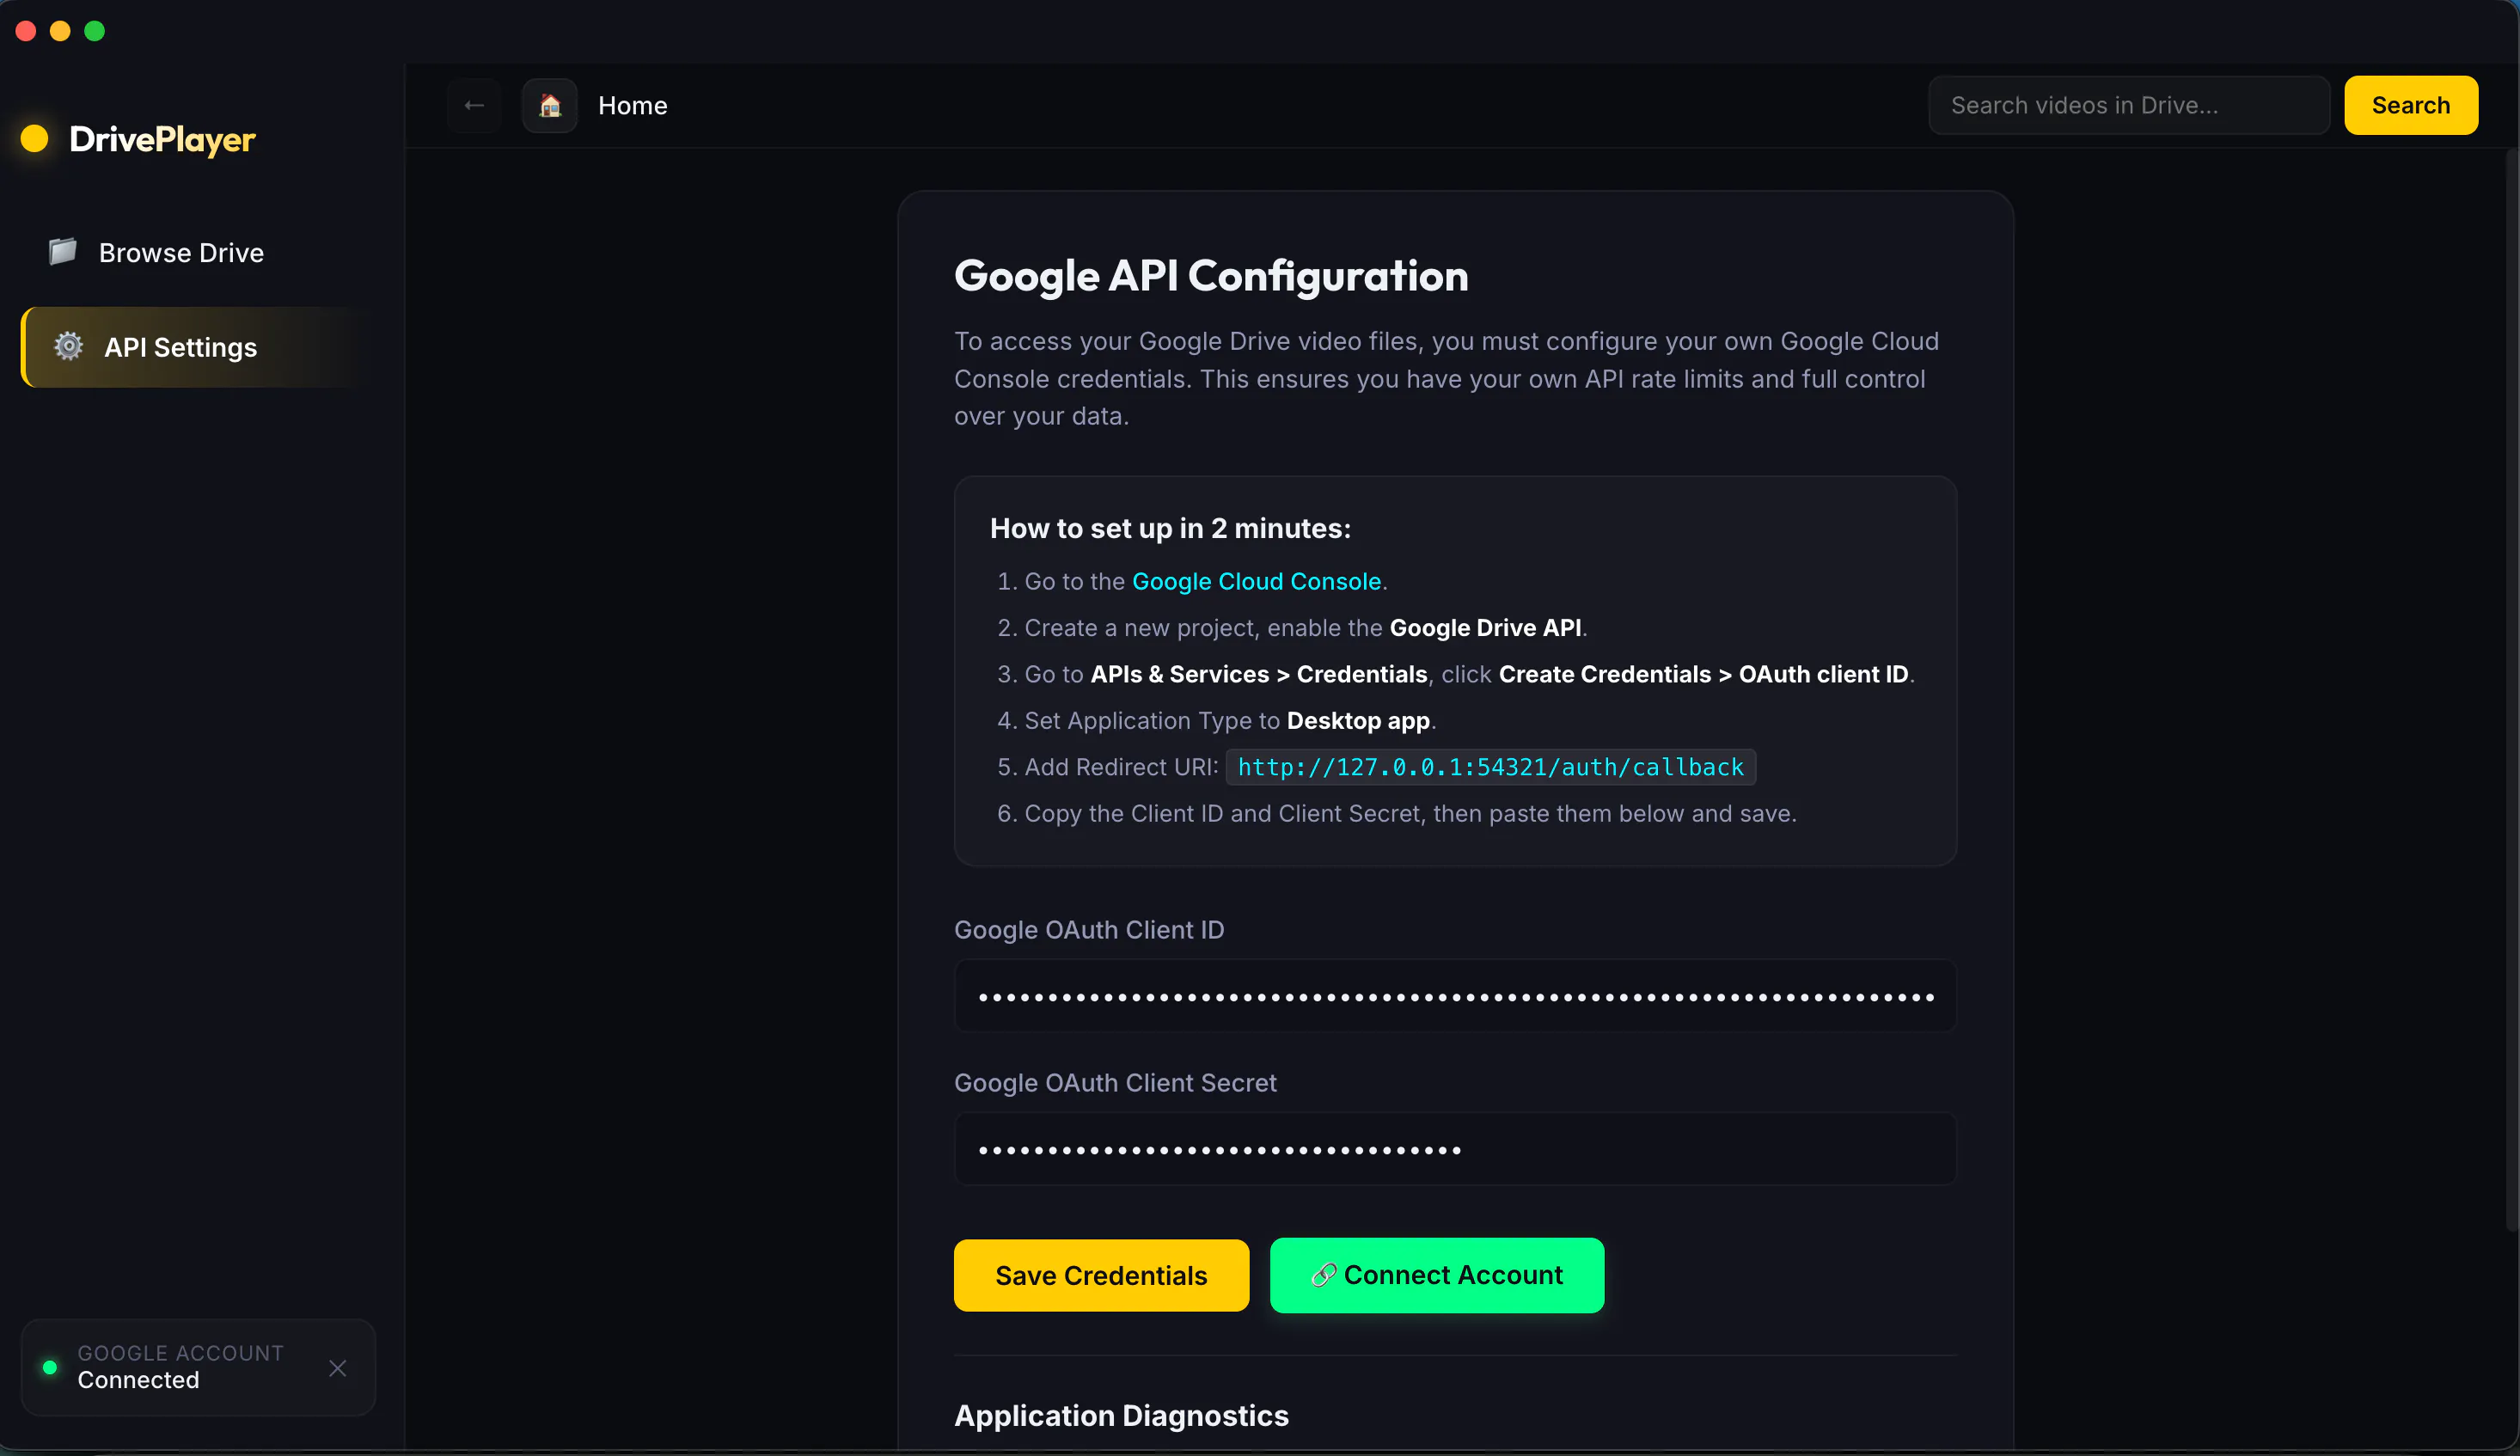Click the gear icon beside API Settings
The height and width of the screenshot is (1456, 2520).
tap(68, 346)
